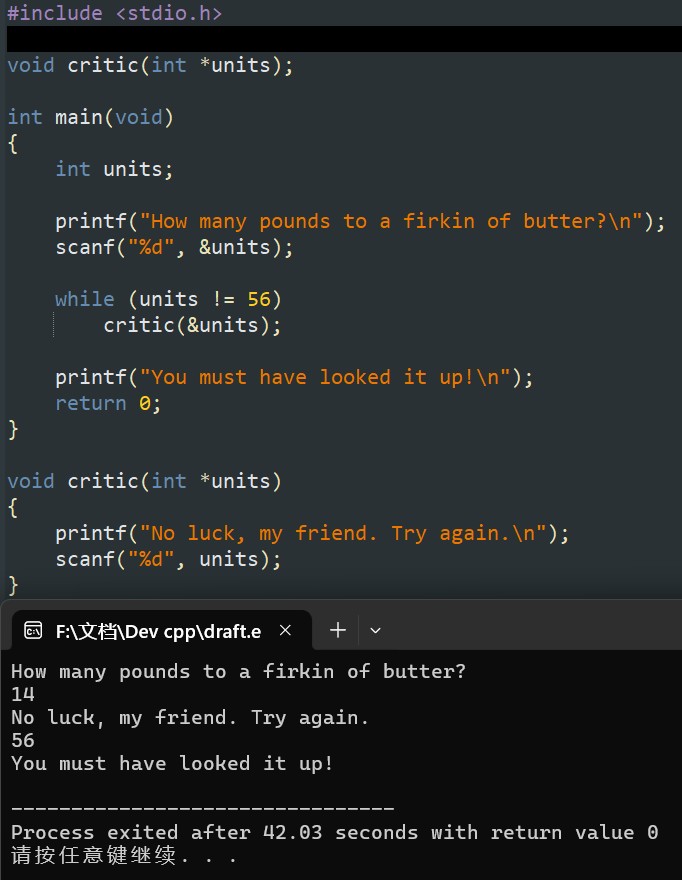Open a new terminal tab with plus button
The image size is (682, 880).
(x=338, y=630)
